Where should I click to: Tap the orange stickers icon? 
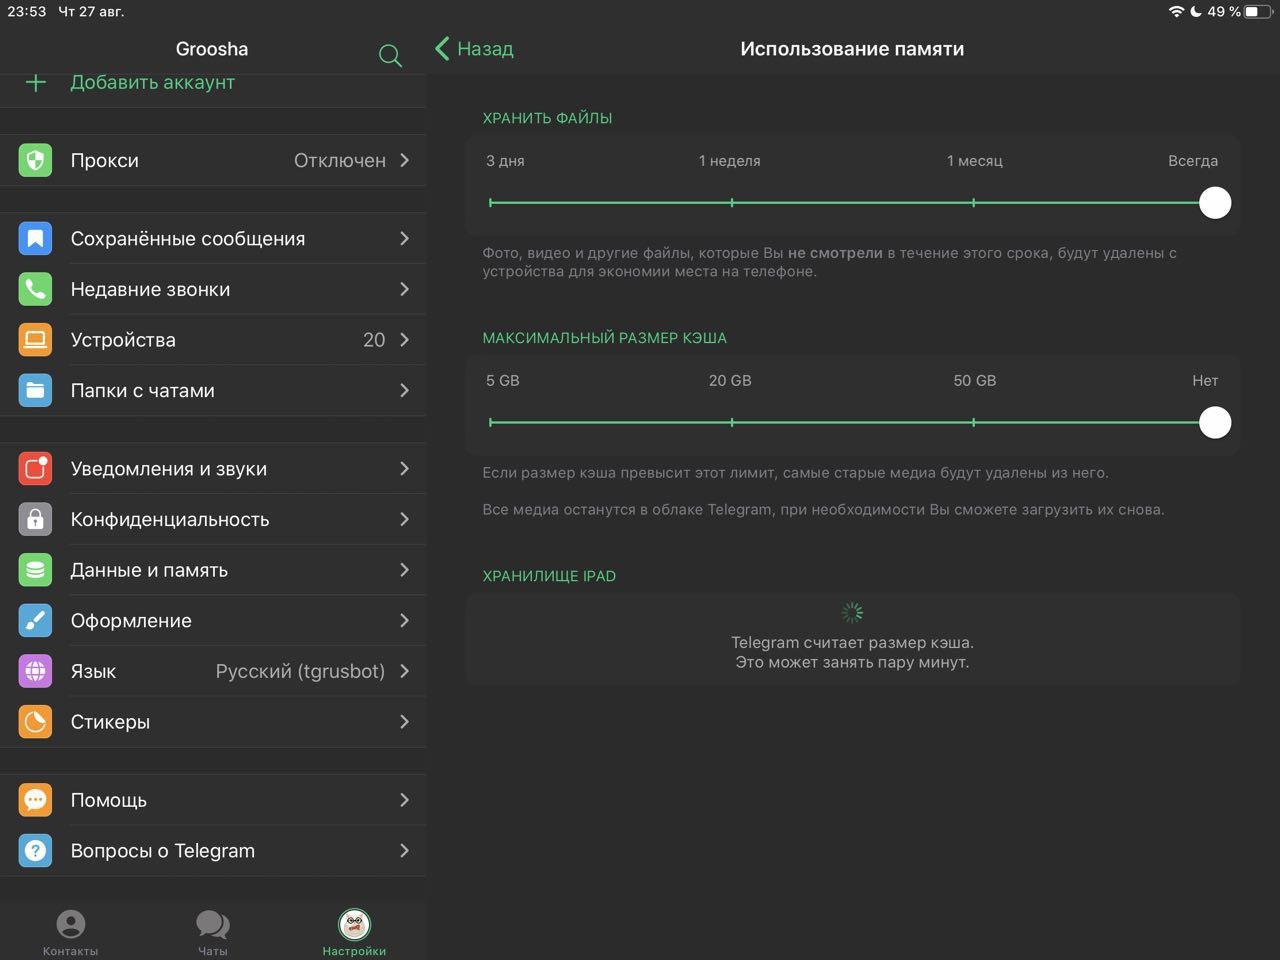pyautogui.click(x=35, y=721)
